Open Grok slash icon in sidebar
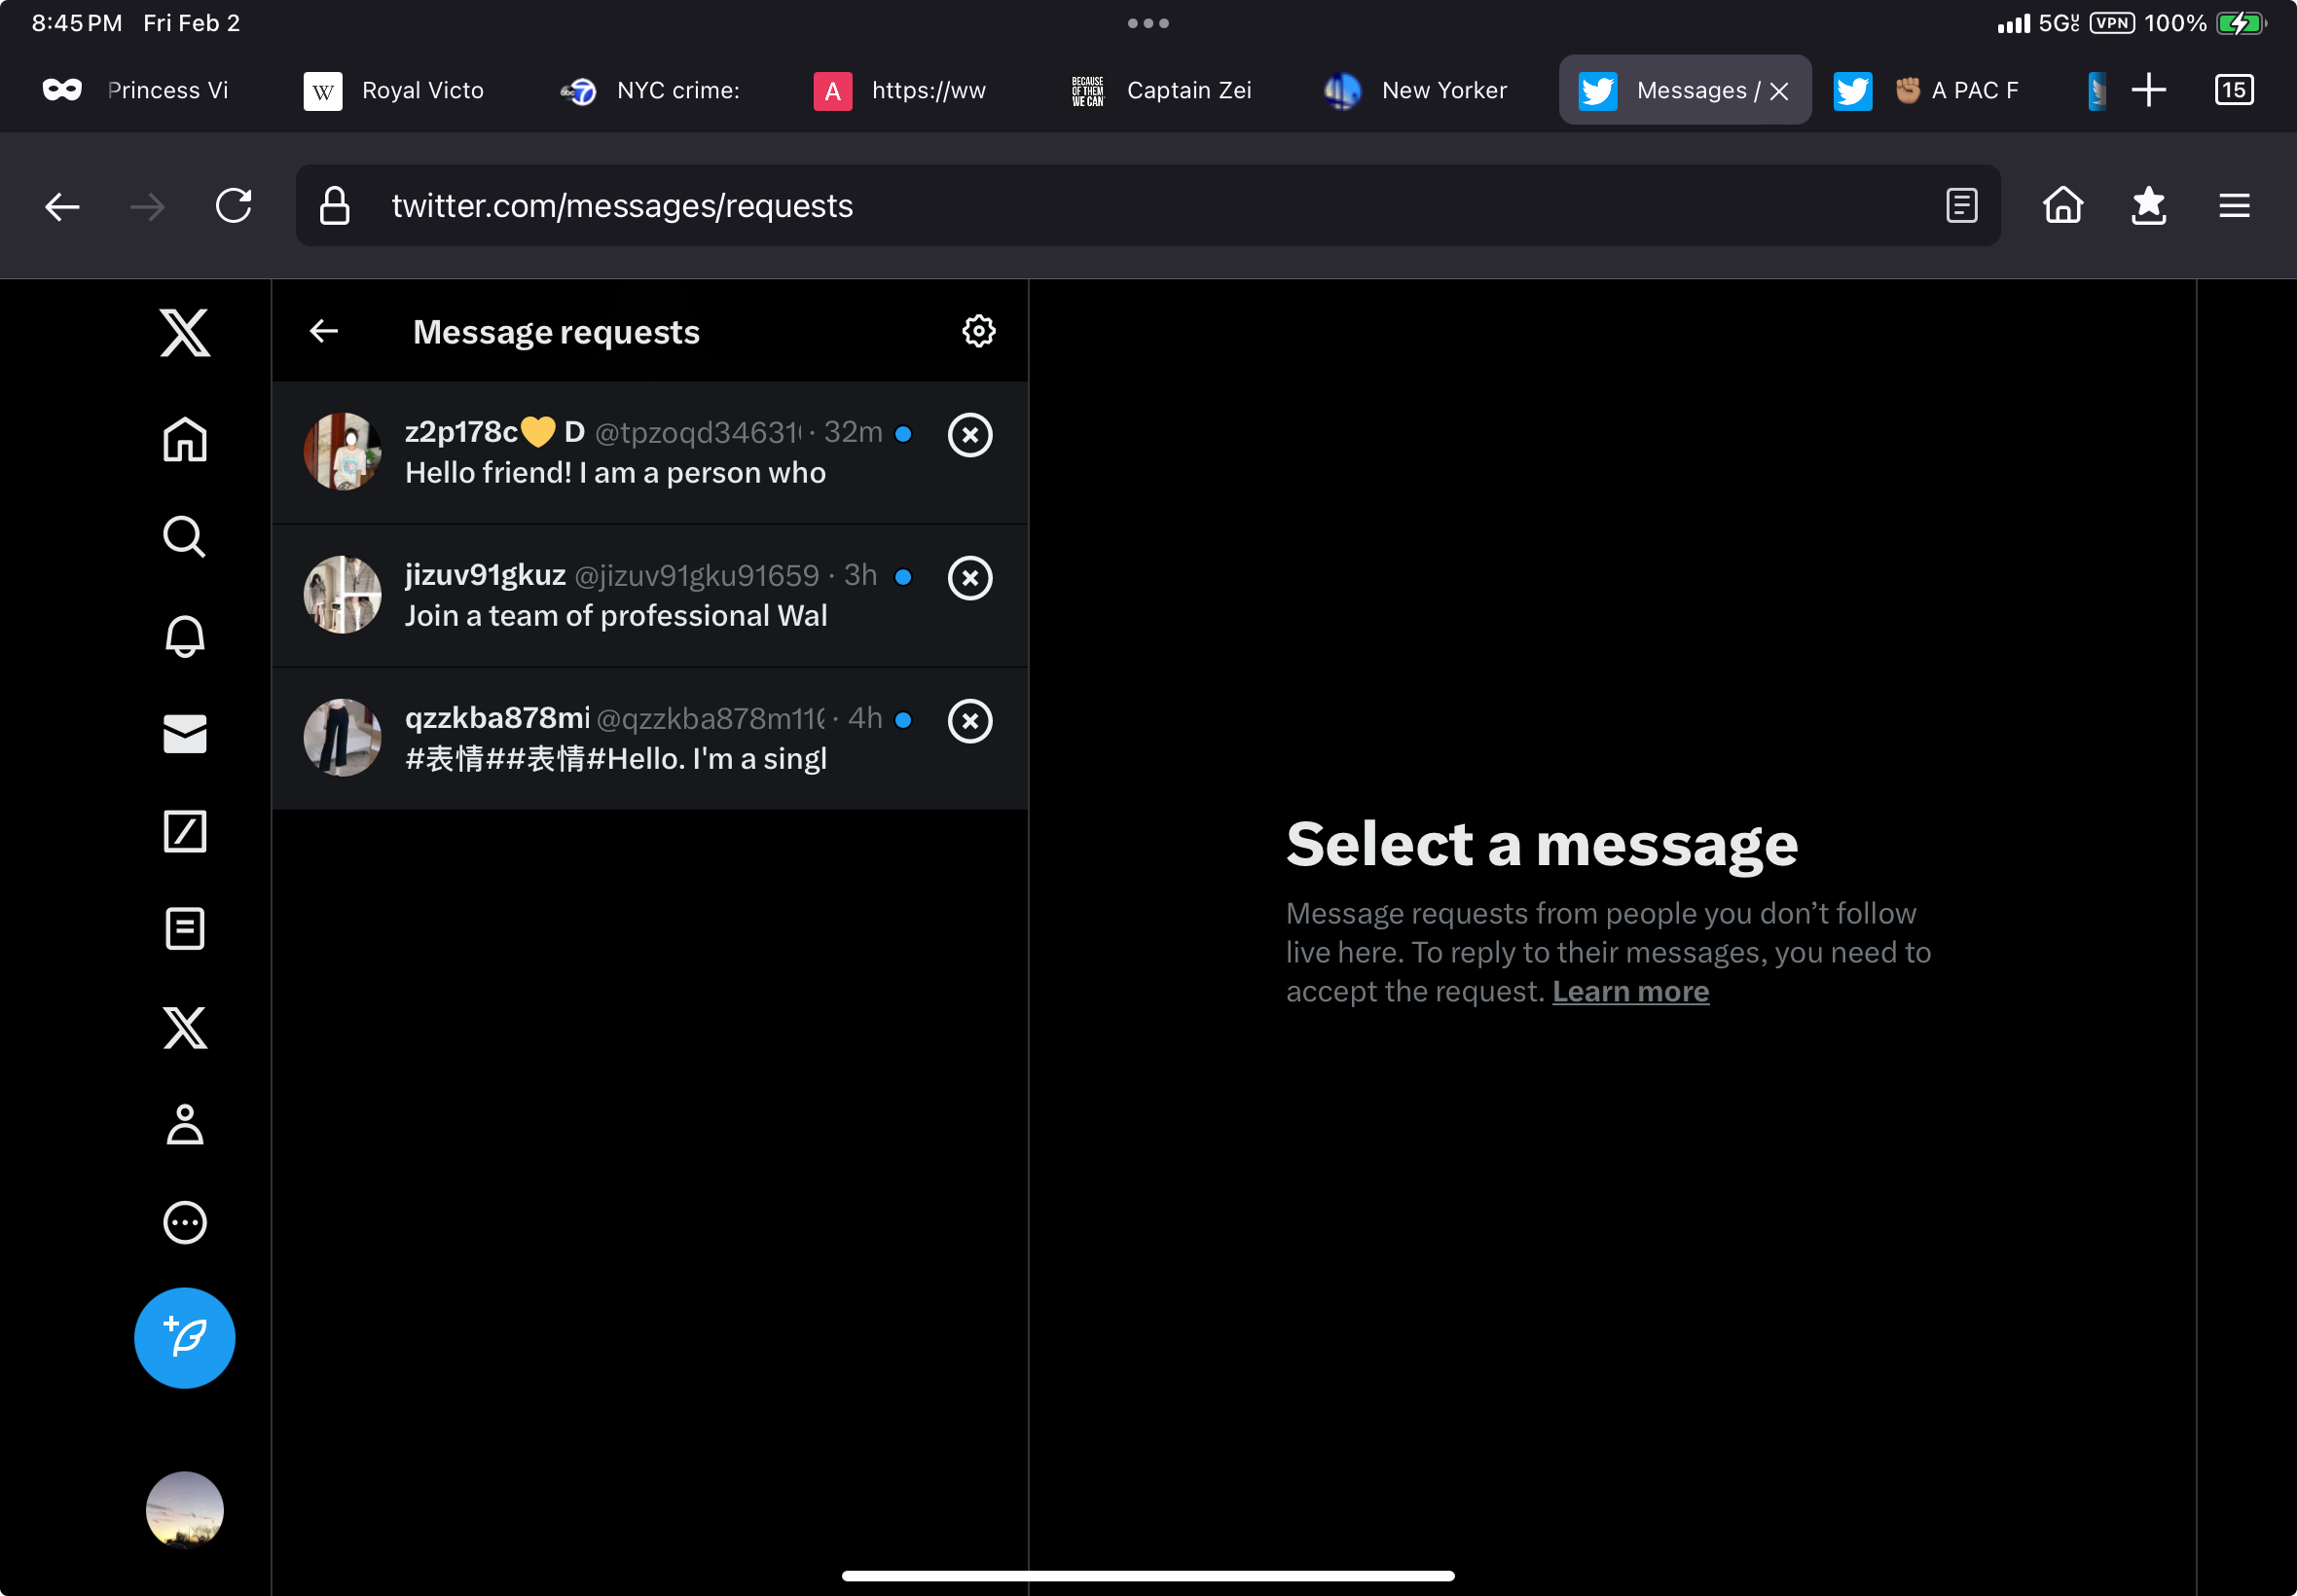 [x=184, y=831]
